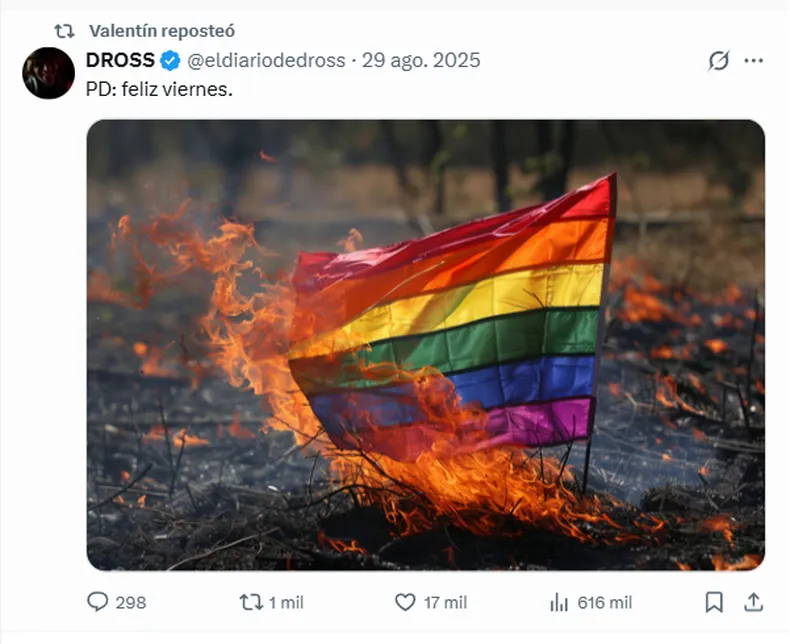Click the DROSS display name
Image resolution: width=790 pixels, height=644 pixels.
coord(120,60)
